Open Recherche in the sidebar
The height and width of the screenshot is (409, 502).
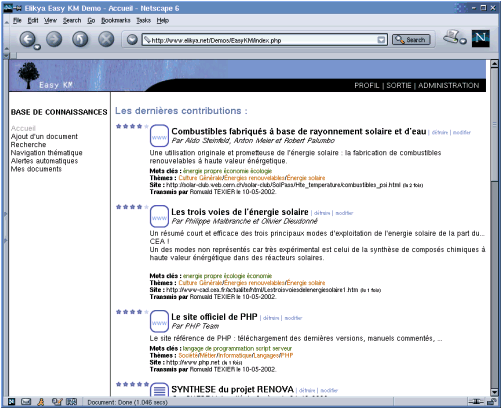(28, 145)
